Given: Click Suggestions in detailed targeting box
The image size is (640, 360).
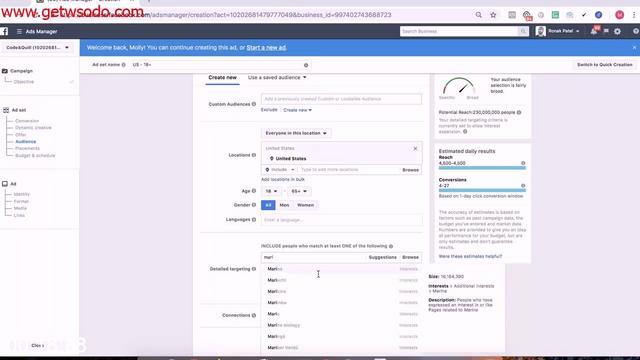Looking at the screenshot, I should (x=382, y=258).
